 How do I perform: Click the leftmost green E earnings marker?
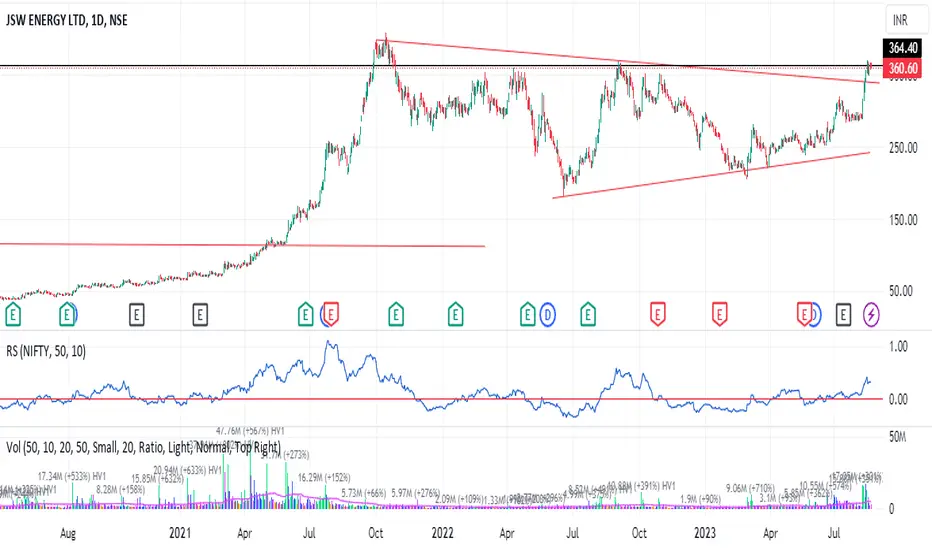[x=13, y=315]
